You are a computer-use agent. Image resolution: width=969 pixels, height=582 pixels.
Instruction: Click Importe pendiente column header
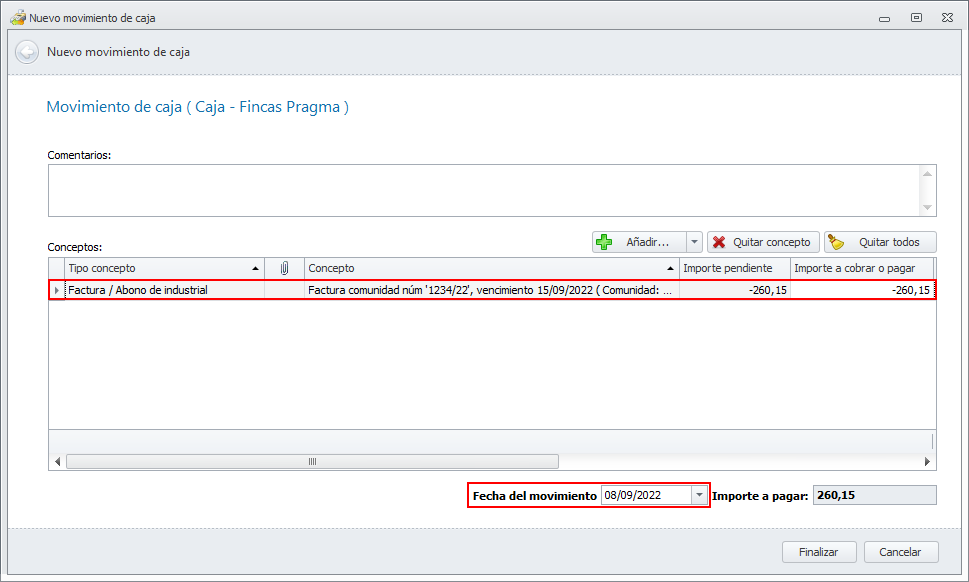pos(734,268)
